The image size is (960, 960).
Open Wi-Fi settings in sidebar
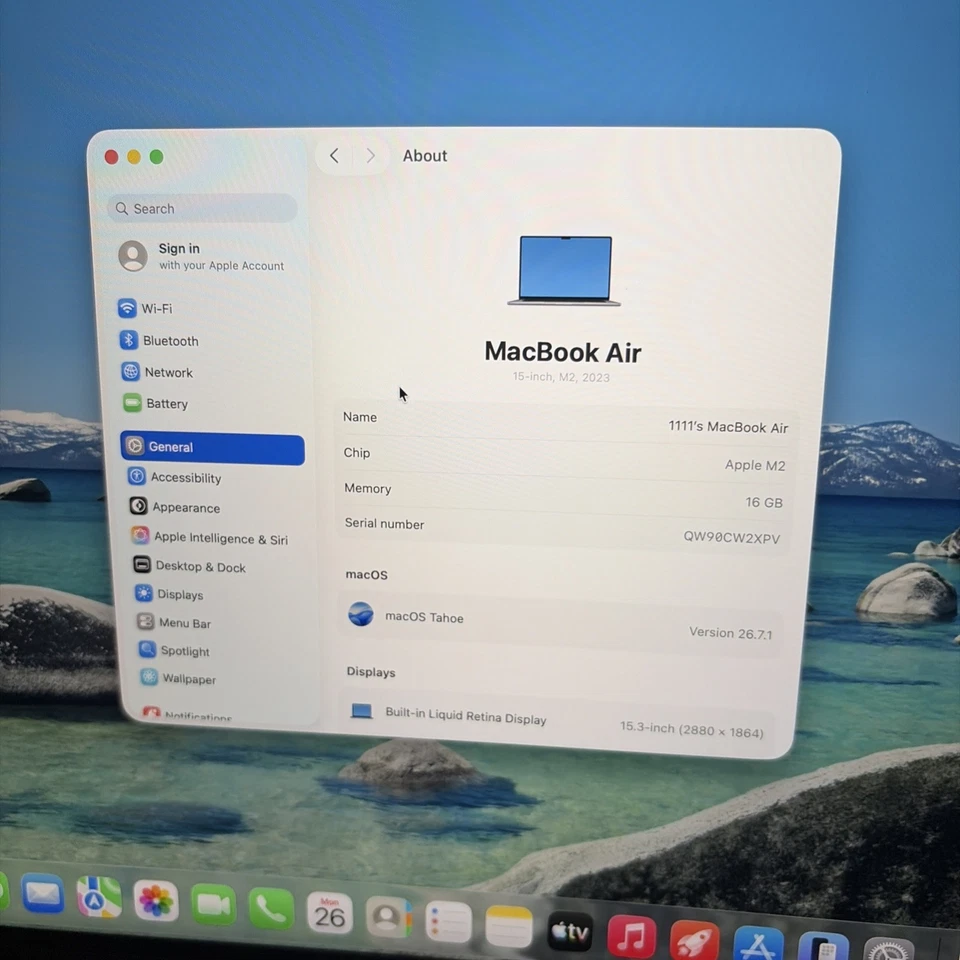click(x=146, y=308)
